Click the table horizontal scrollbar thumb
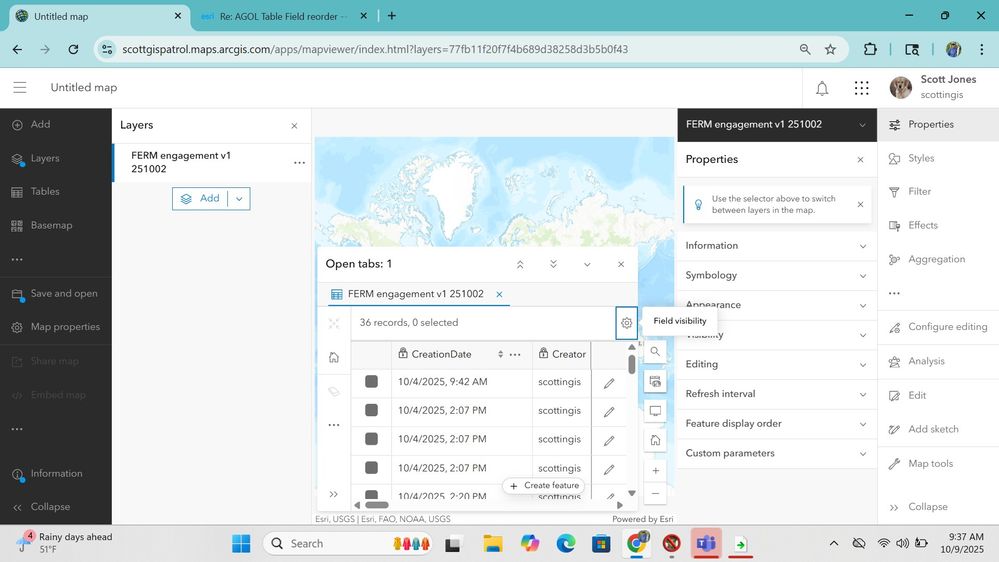The width and height of the screenshot is (999, 562). (x=377, y=505)
